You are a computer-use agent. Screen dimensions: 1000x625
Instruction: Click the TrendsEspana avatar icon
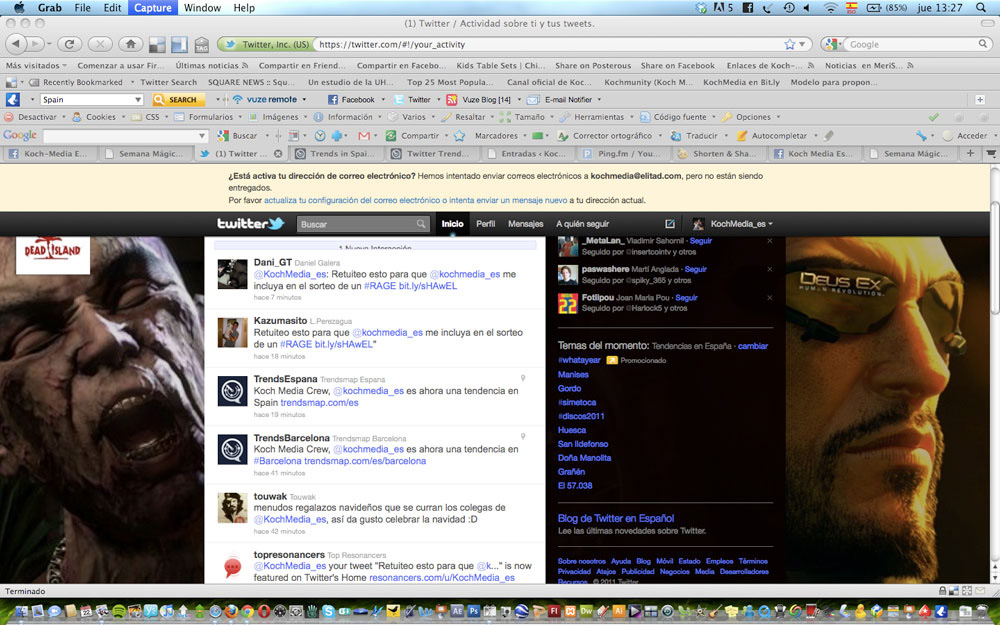coord(232,391)
